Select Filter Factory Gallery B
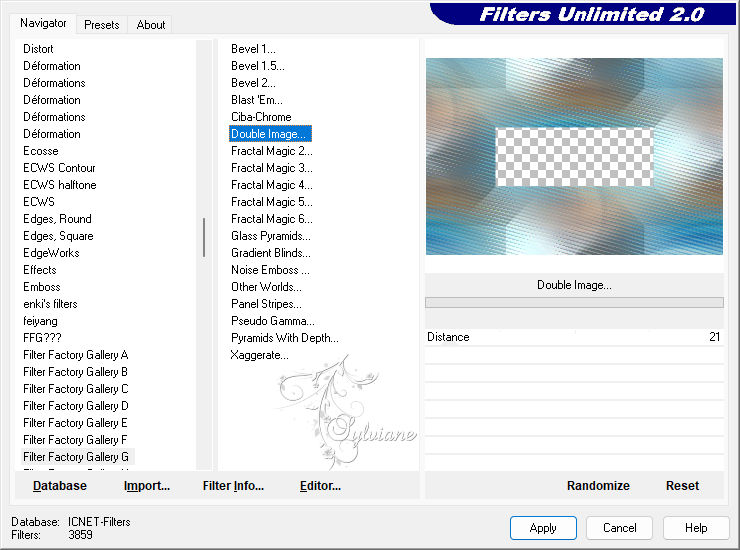 [x=75, y=372]
